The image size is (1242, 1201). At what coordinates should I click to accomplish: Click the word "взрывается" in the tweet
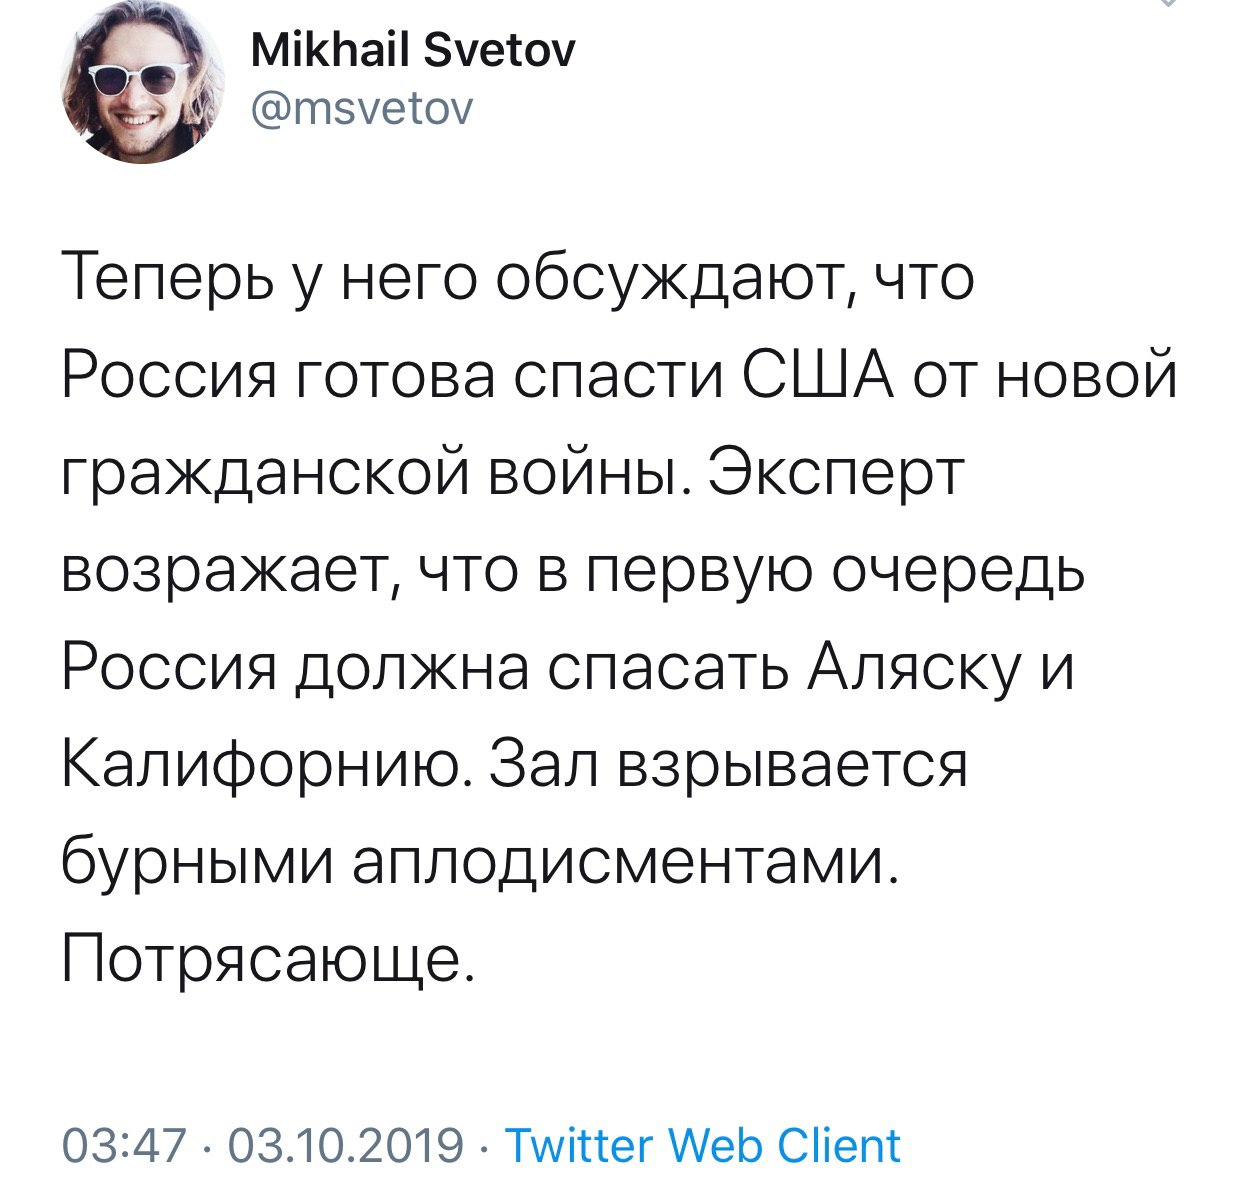(794, 765)
